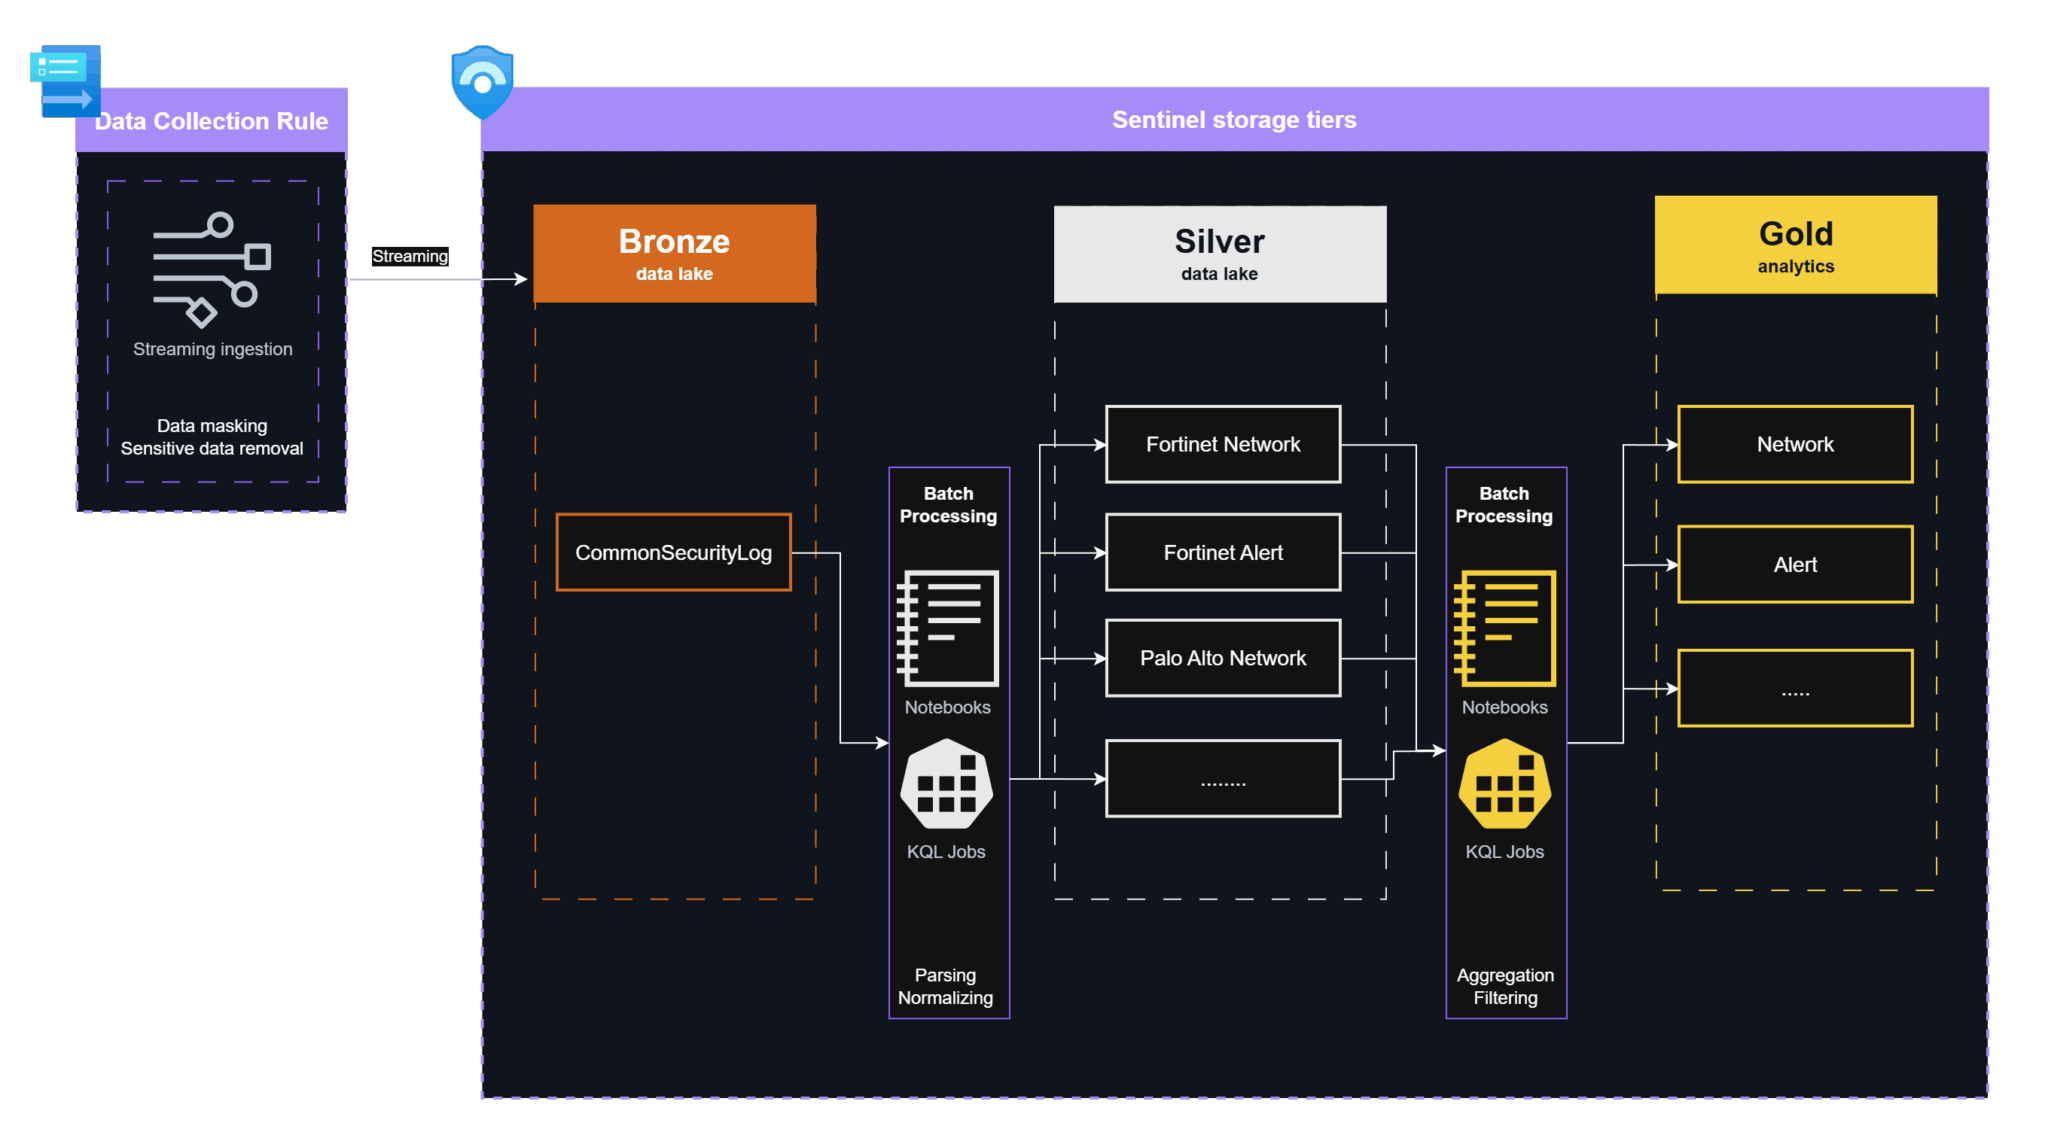Image resolution: width=2048 pixels, height=1144 pixels.
Task: Click the Parsing Normalizing text
Action: click(x=946, y=986)
